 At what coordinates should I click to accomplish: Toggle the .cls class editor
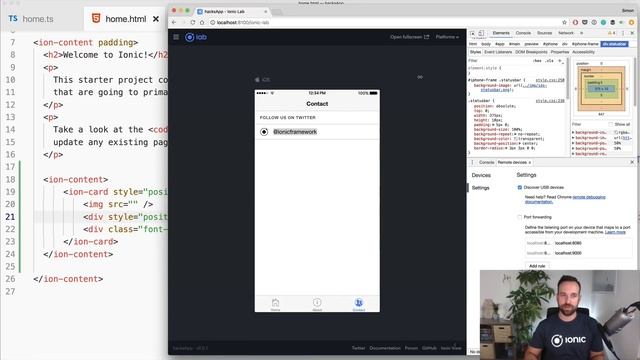click(x=549, y=61)
